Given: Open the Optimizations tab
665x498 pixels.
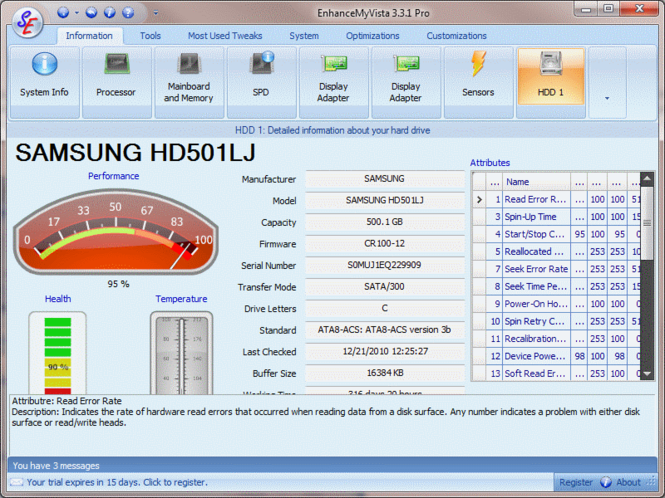Looking at the screenshot, I should point(372,36).
